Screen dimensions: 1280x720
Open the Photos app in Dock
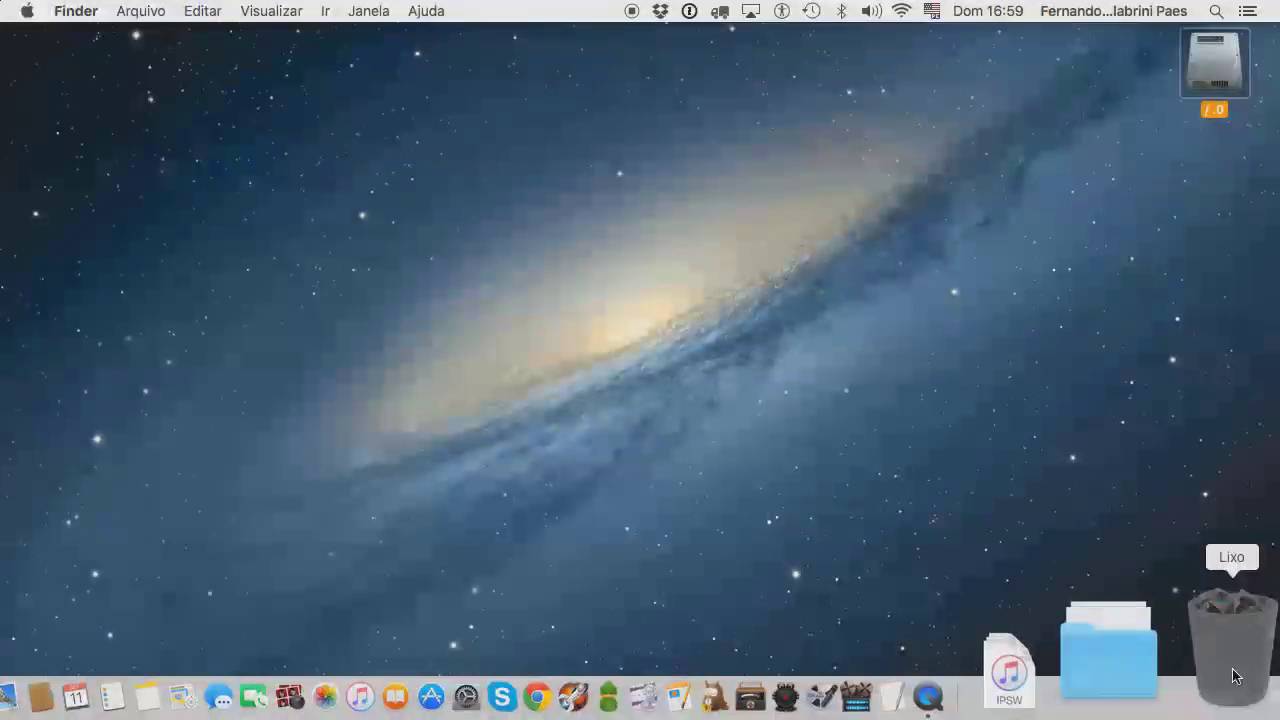coord(325,697)
